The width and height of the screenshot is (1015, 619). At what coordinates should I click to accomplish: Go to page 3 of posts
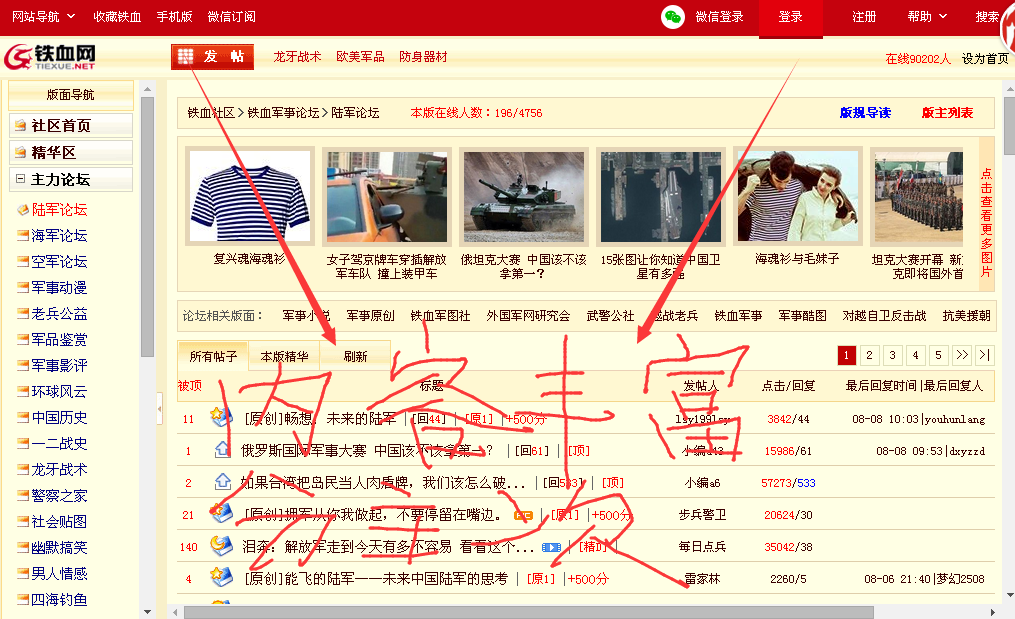click(893, 355)
